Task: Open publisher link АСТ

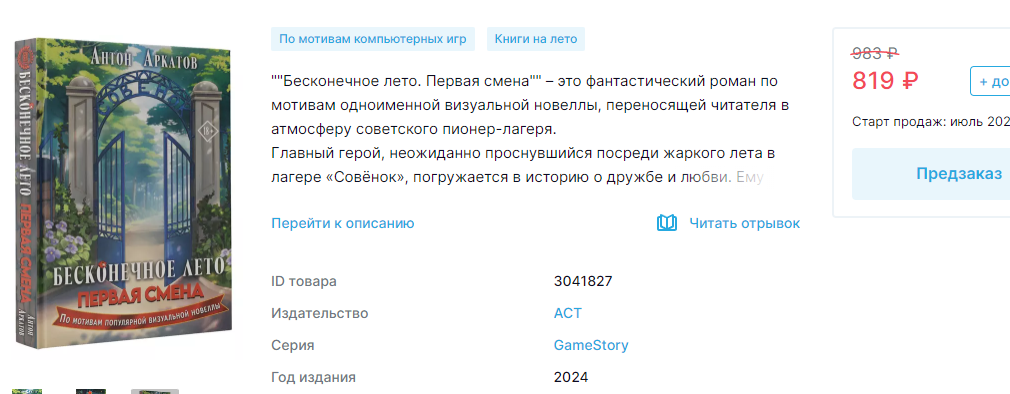Action: 567,314
